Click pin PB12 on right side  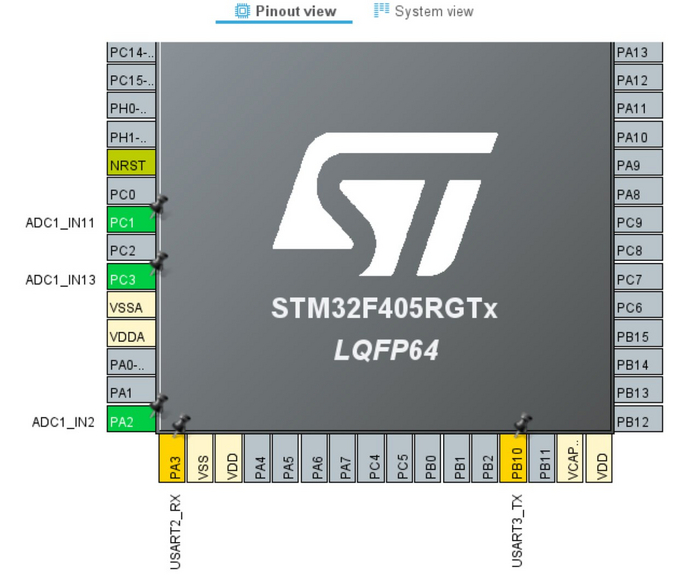638,421
